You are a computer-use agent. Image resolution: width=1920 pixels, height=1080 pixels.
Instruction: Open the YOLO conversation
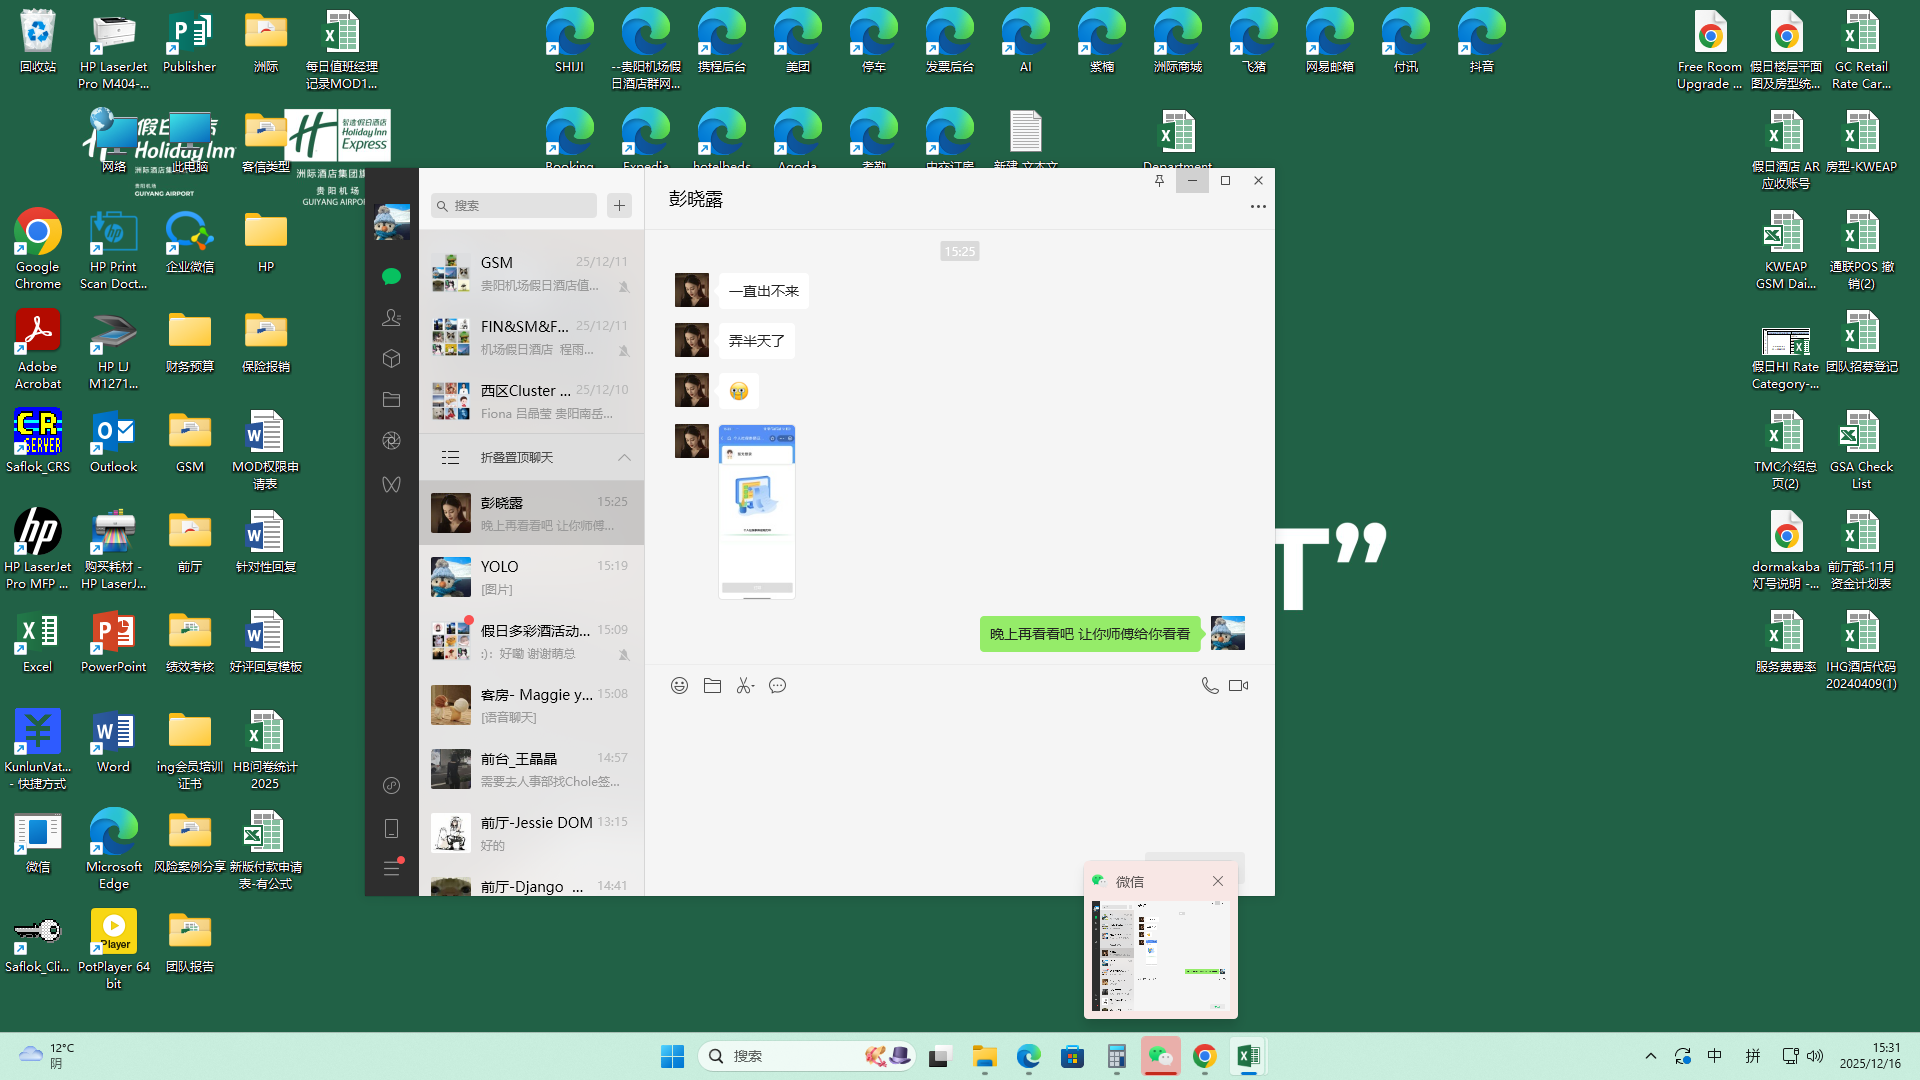pos(531,577)
